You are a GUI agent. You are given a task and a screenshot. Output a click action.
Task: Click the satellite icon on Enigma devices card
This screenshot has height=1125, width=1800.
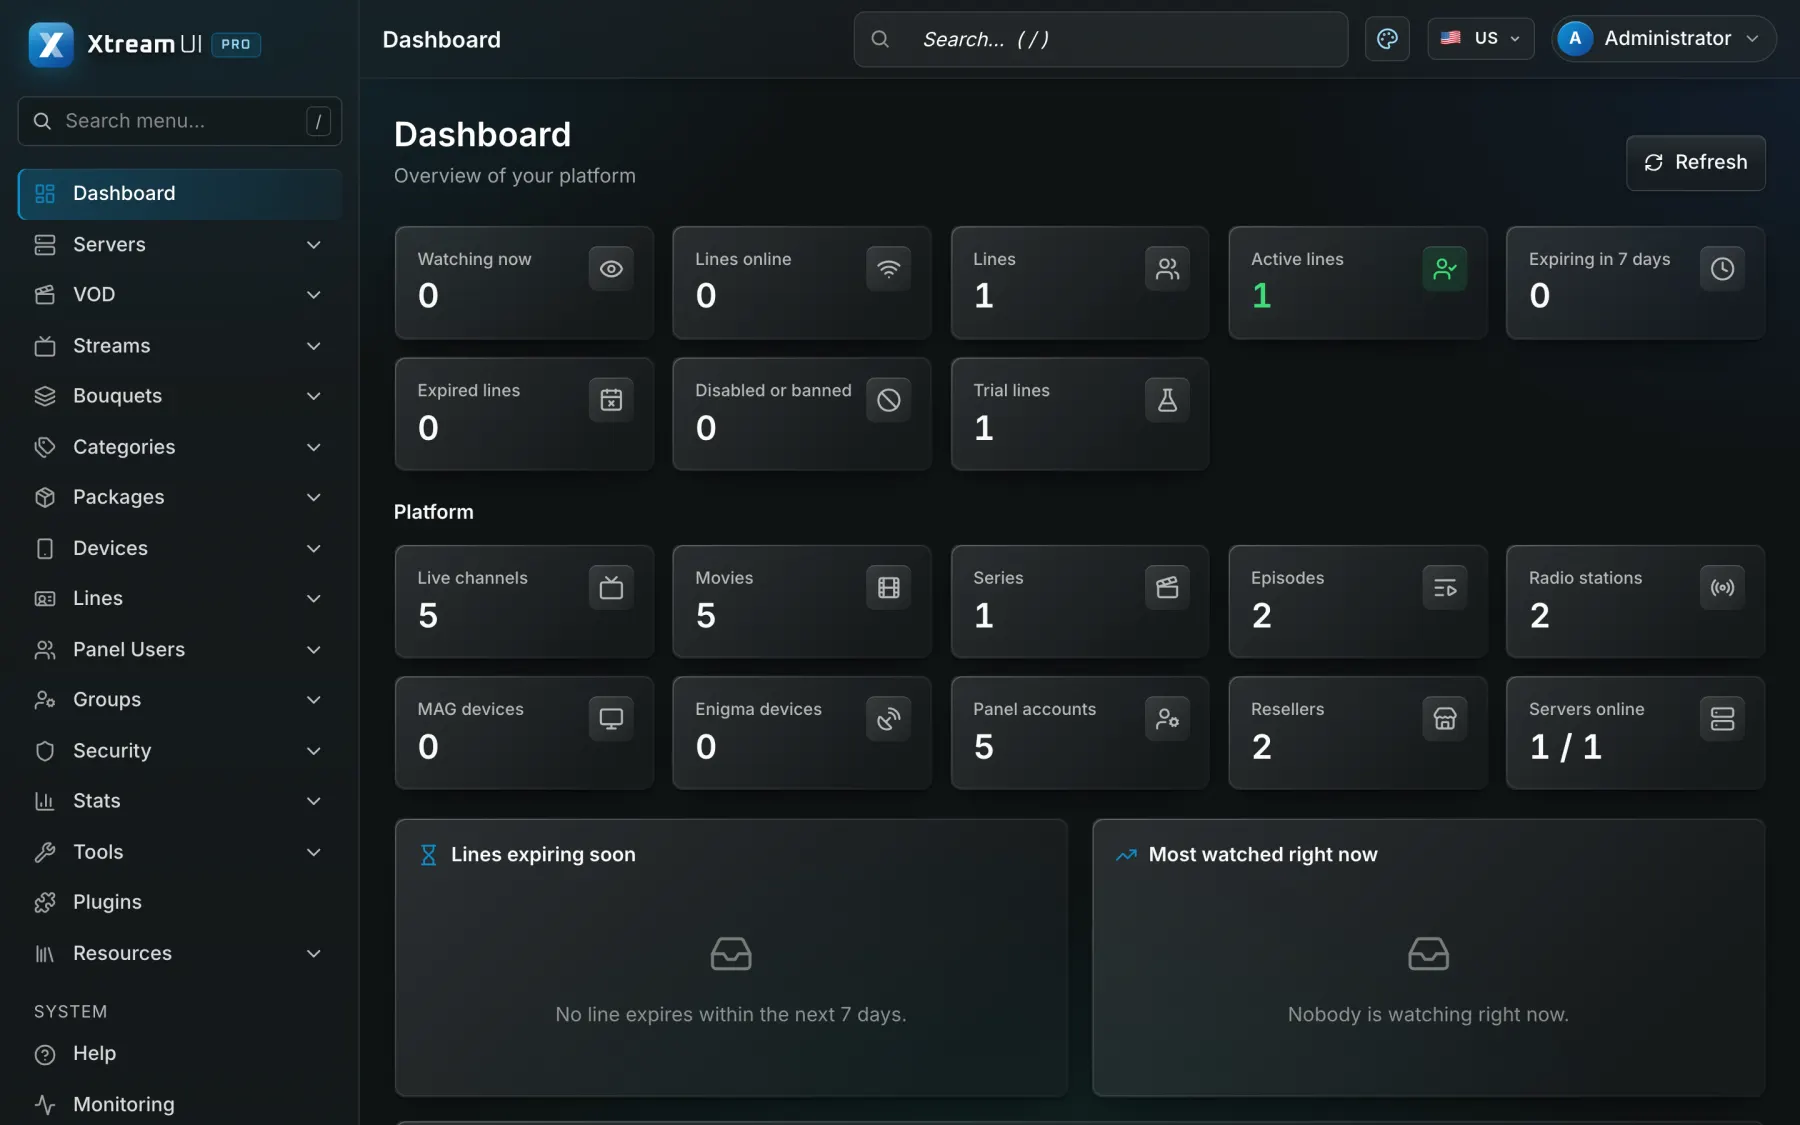[888, 719]
